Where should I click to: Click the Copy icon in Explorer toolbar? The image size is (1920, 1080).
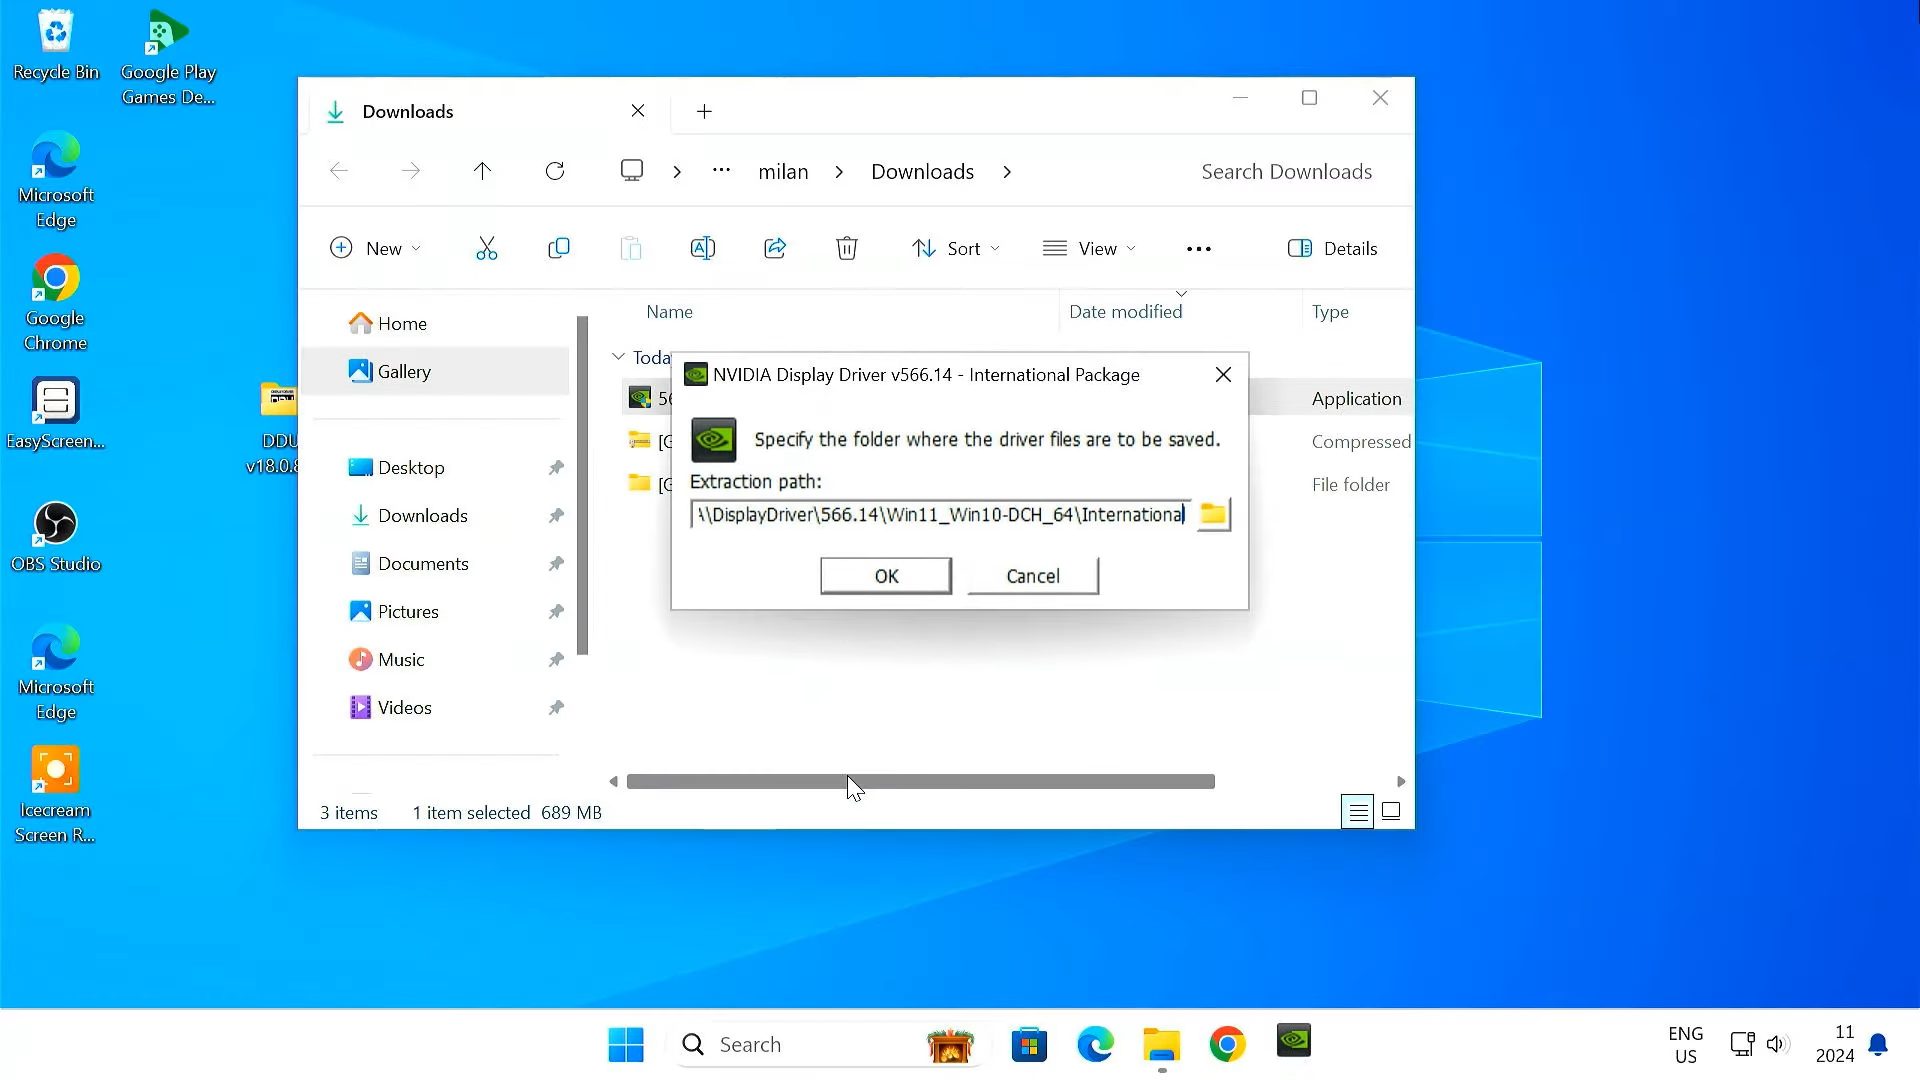click(559, 248)
